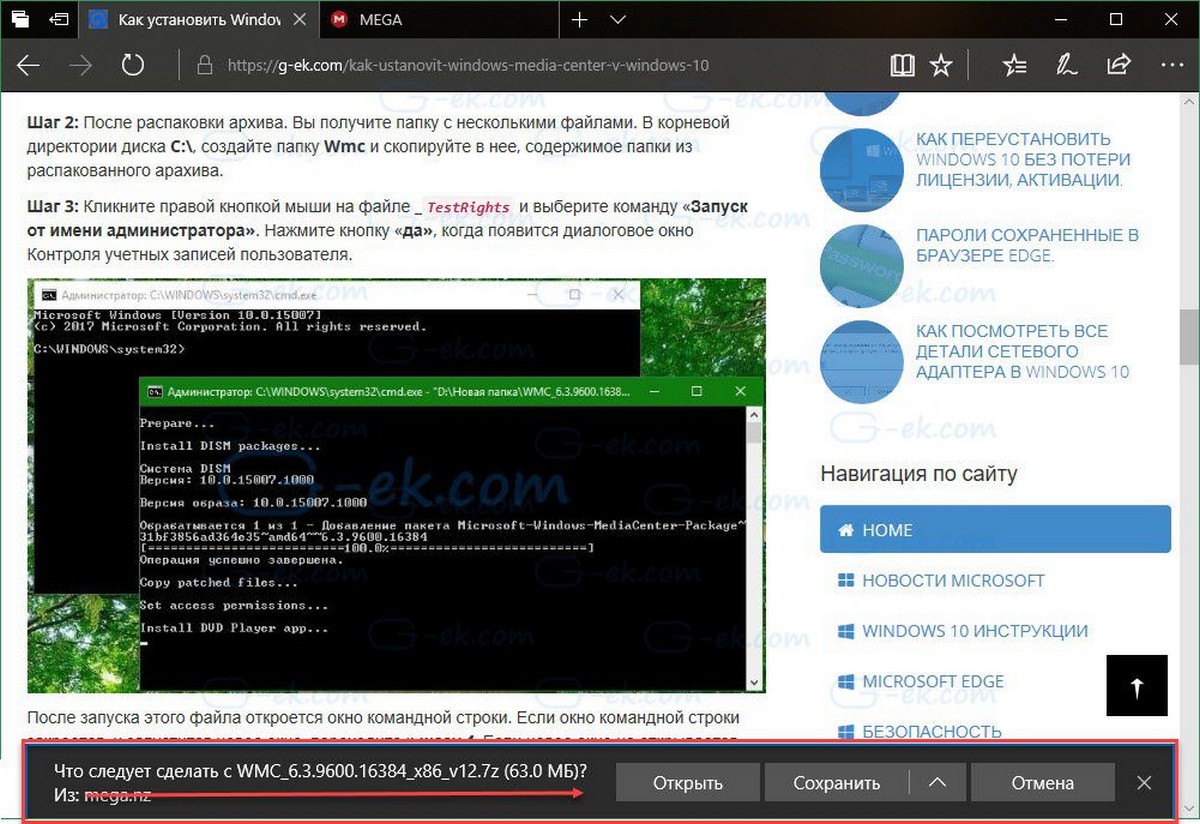The height and width of the screenshot is (824, 1200).
Task: Expand save options chevron next to Сохранить
Action: point(937,783)
